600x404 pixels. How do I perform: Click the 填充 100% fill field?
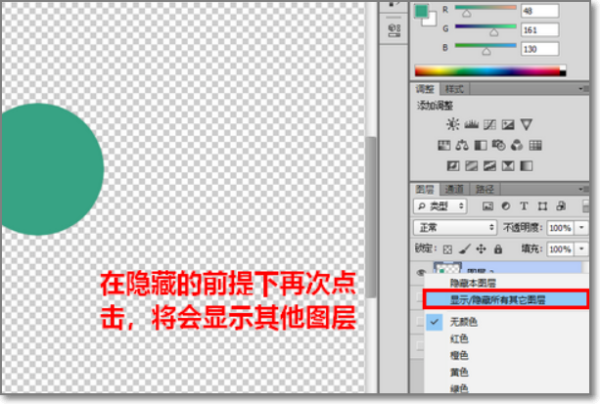pyautogui.click(x=560, y=249)
